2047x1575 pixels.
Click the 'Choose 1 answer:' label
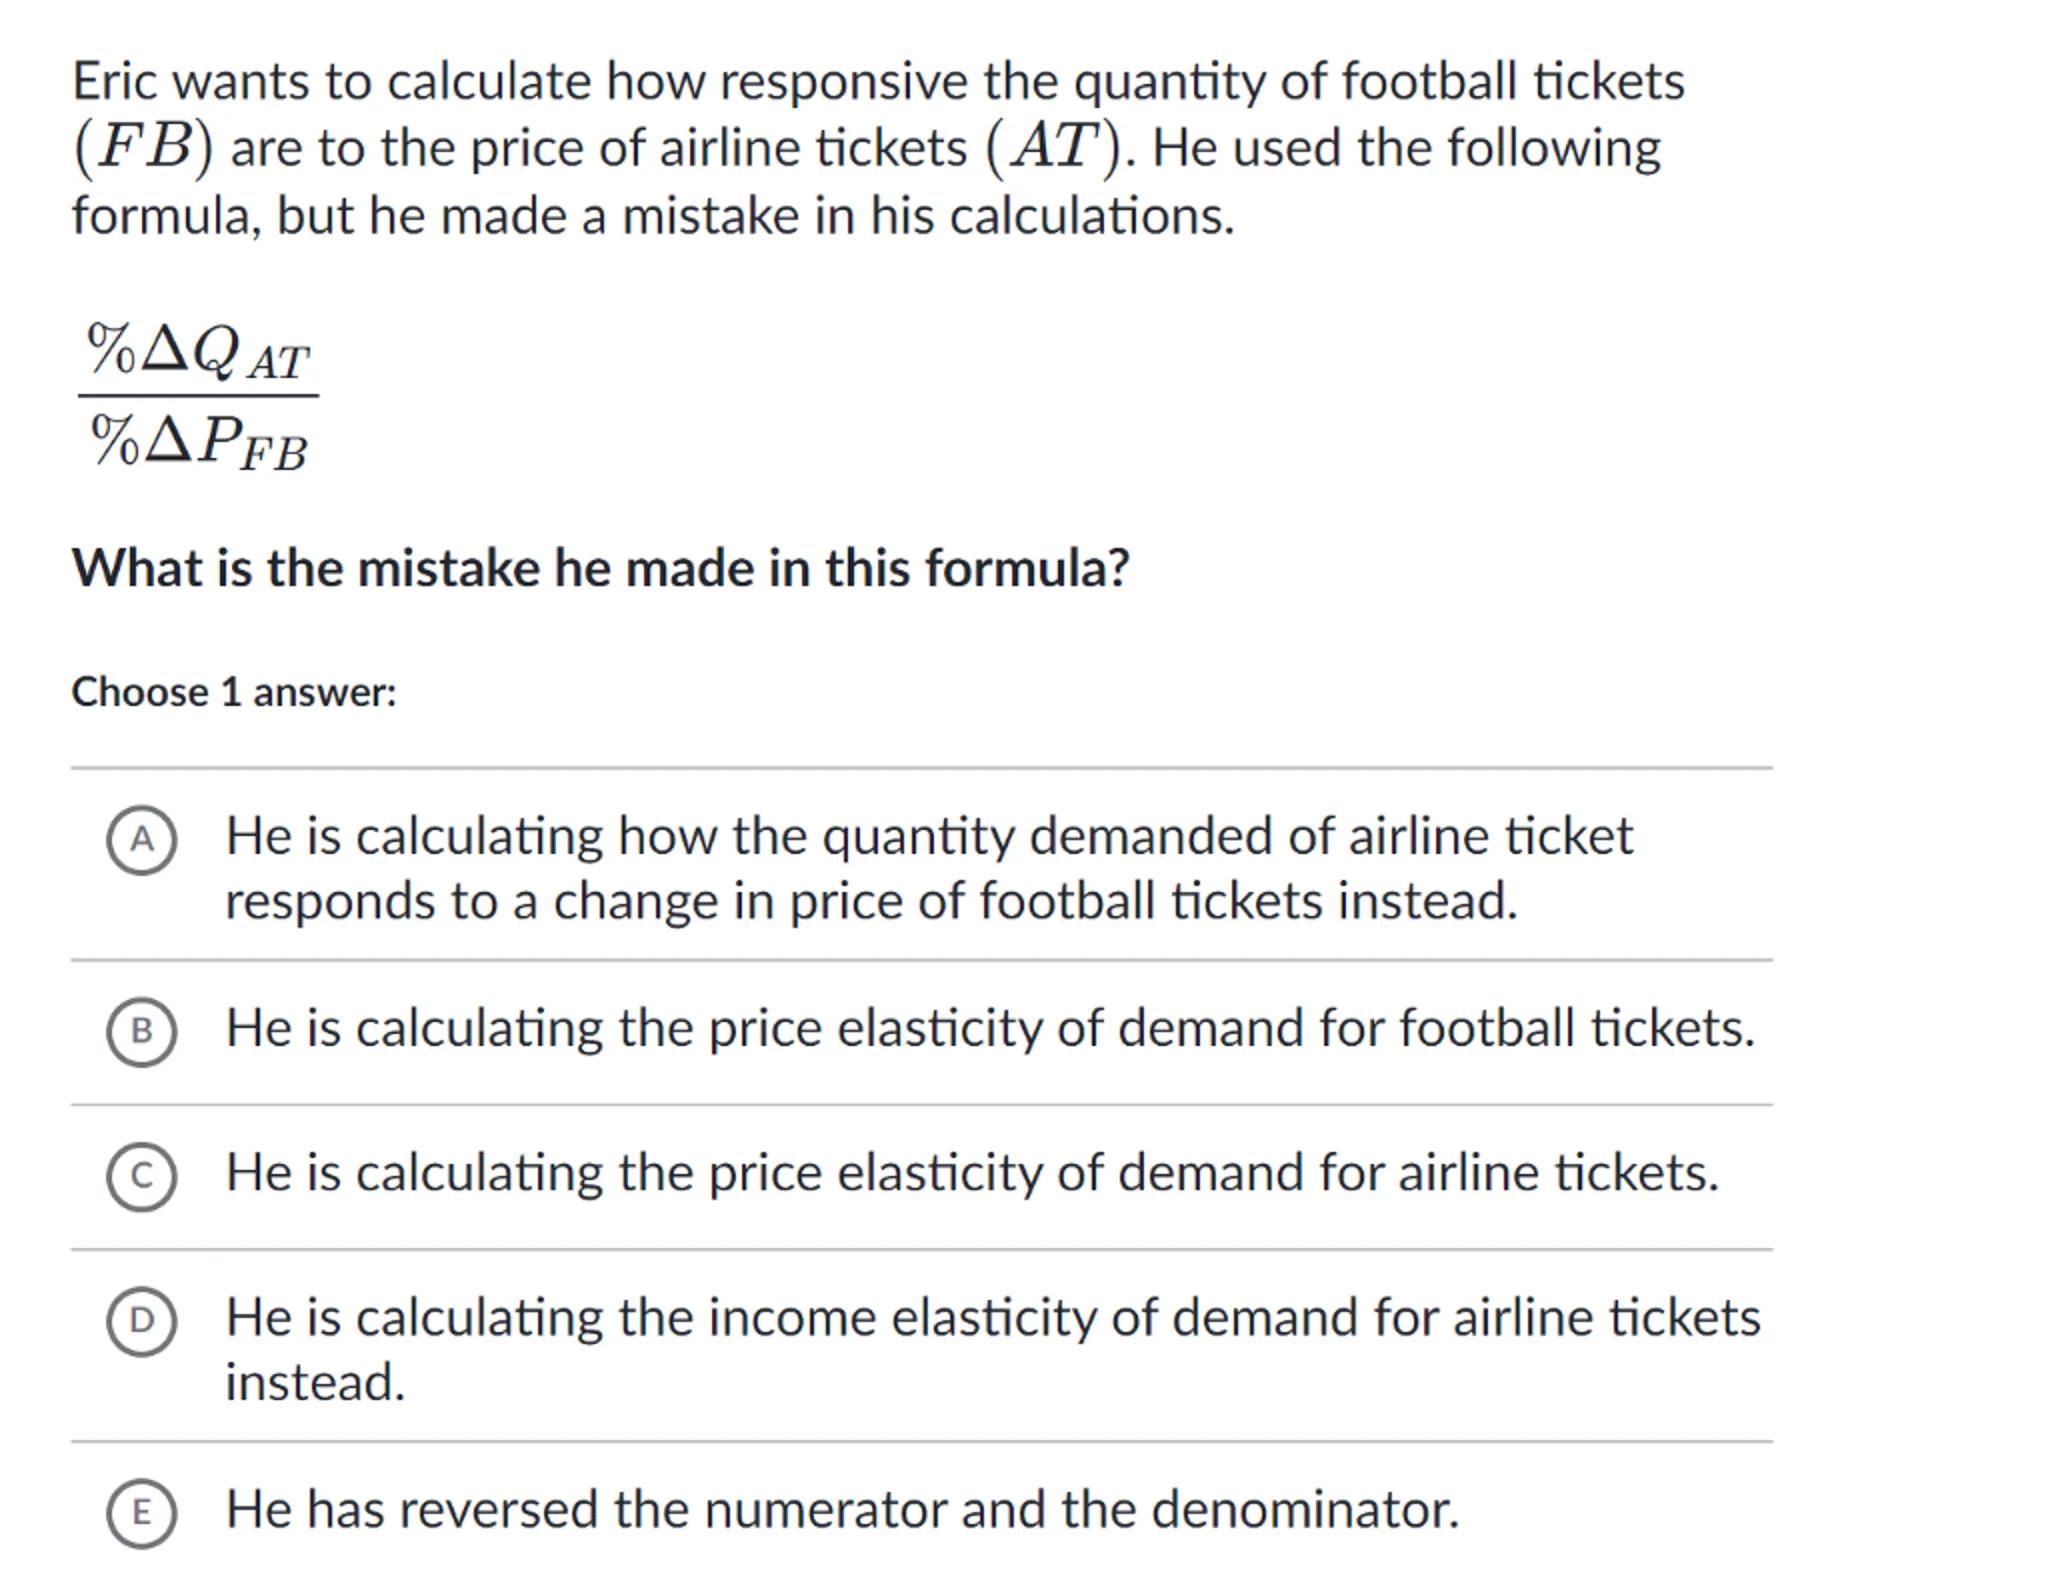click(233, 692)
